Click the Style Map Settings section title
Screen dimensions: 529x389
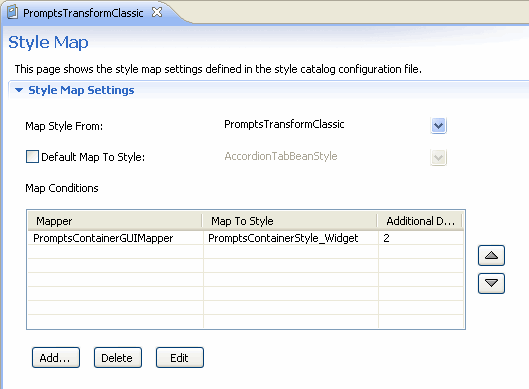(81, 90)
